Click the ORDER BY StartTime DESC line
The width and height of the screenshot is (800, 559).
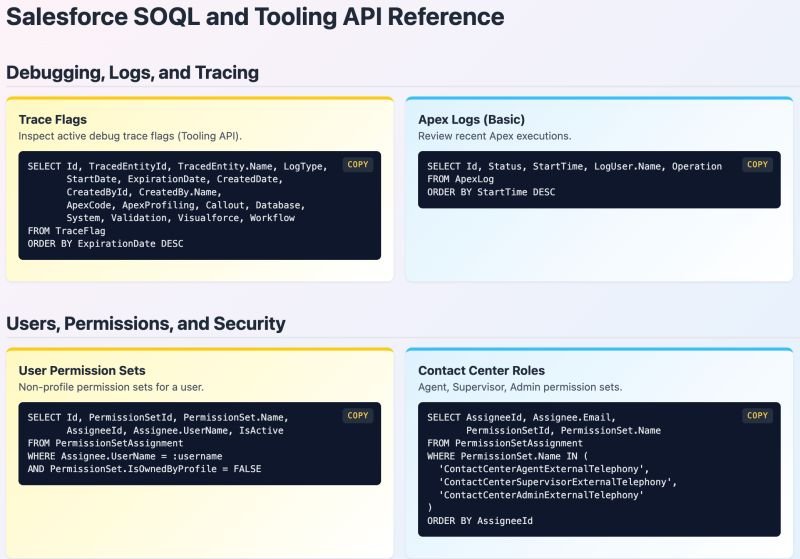click(491, 192)
